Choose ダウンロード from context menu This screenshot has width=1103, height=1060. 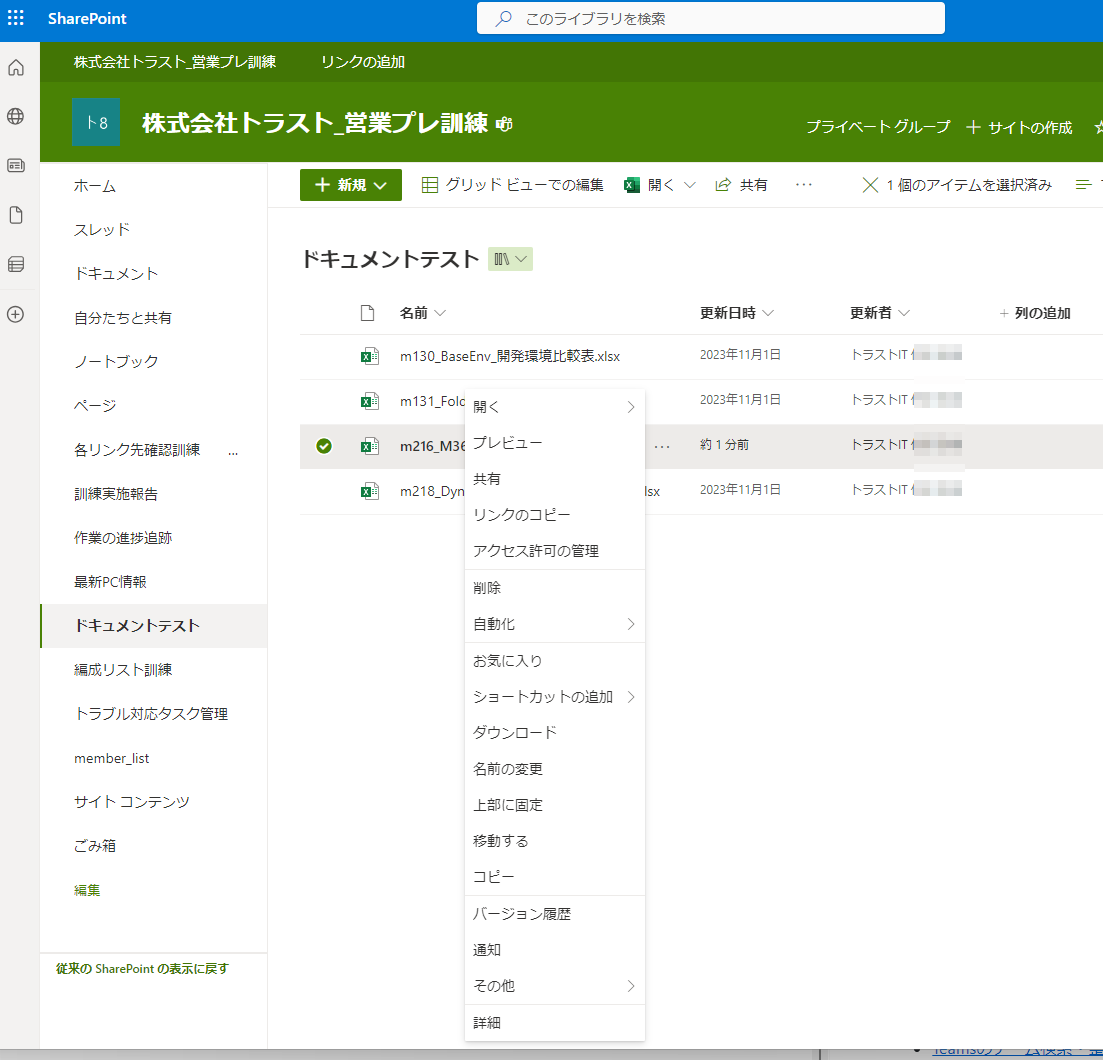pos(554,732)
